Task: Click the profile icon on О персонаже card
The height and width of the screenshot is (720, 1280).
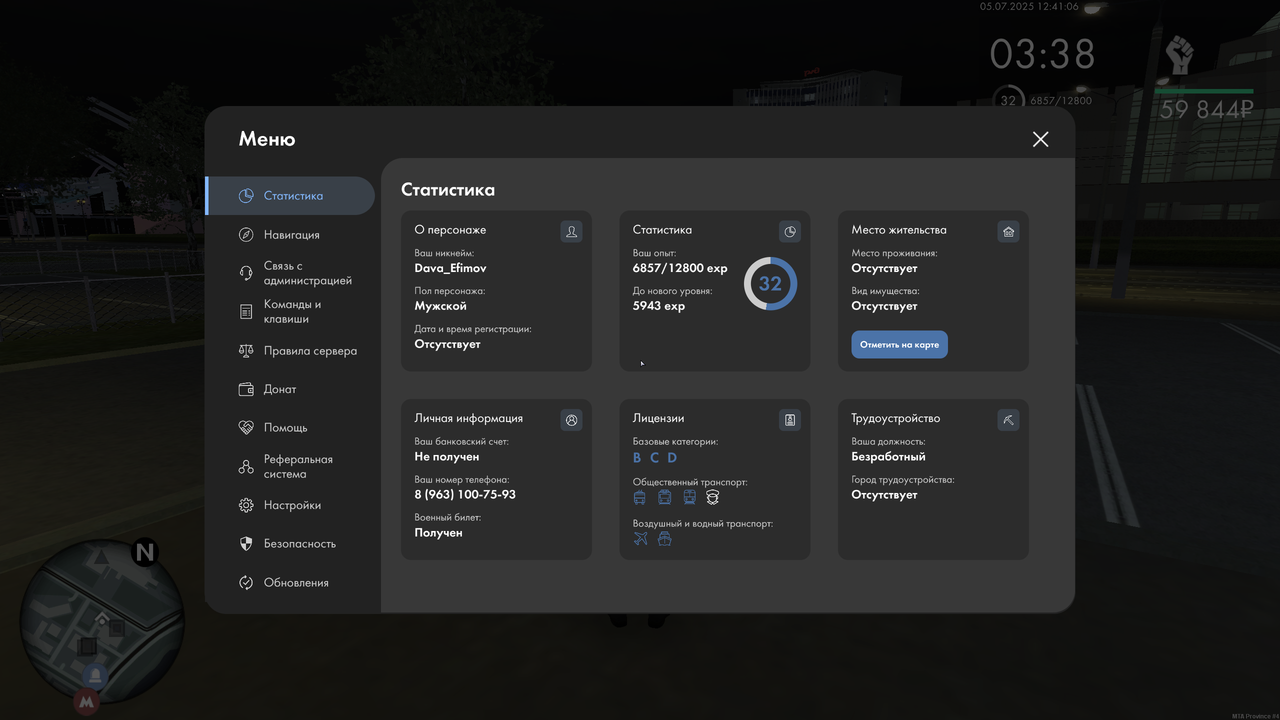Action: pyautogui.click(x=571, y=232)
